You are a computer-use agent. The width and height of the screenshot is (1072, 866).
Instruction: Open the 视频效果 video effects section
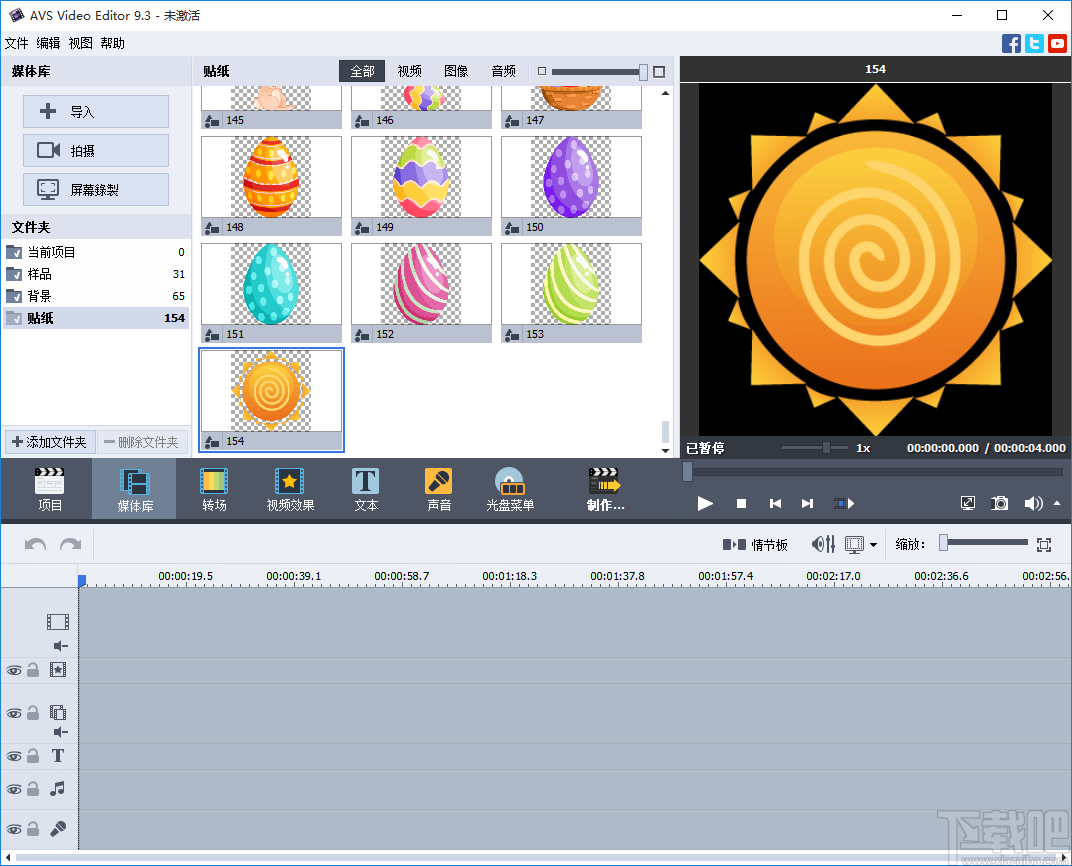point(290,489)
